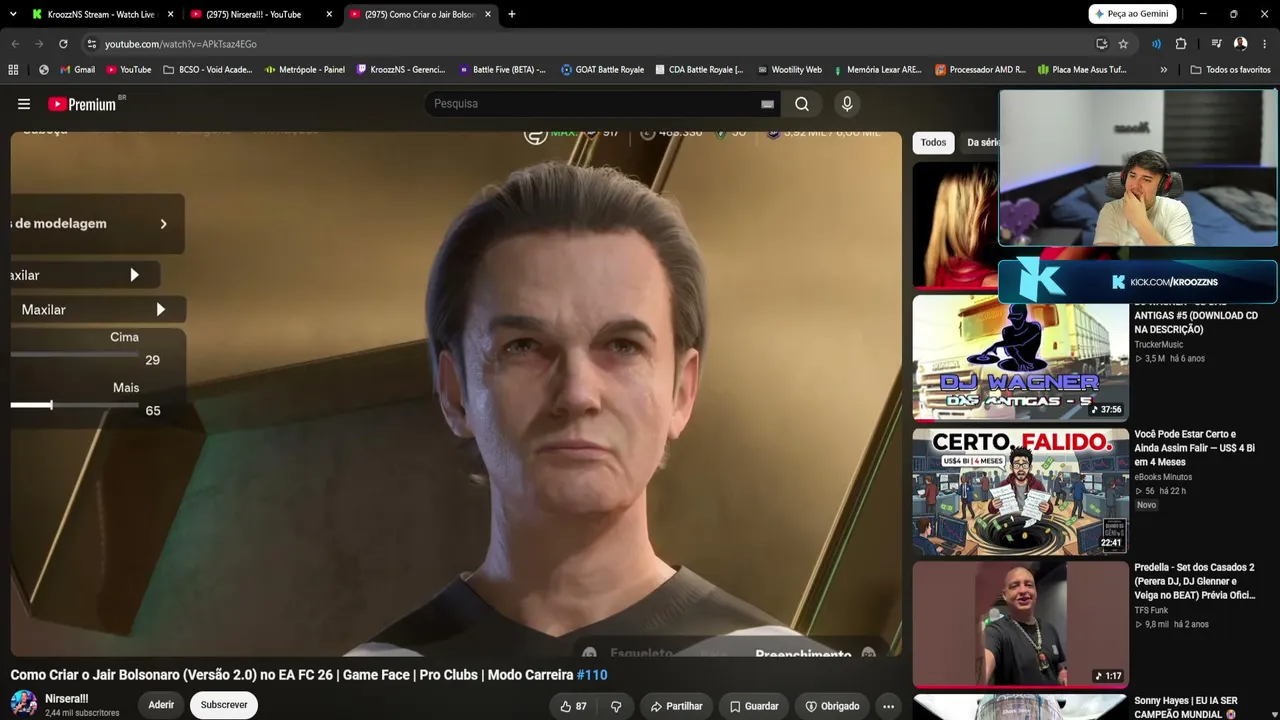Image resolution: width=1280 pixels, height=720 pixels.
Task: Install this page icon in address bar
Action: pyautogui.click(x=1101, y=44)
